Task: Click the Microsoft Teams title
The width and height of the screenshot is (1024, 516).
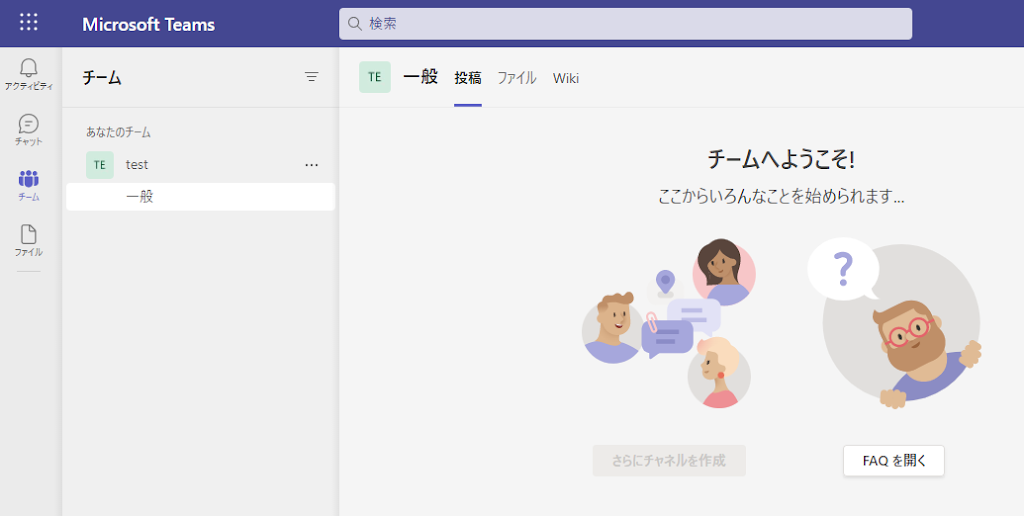Action: coord(148,25)
